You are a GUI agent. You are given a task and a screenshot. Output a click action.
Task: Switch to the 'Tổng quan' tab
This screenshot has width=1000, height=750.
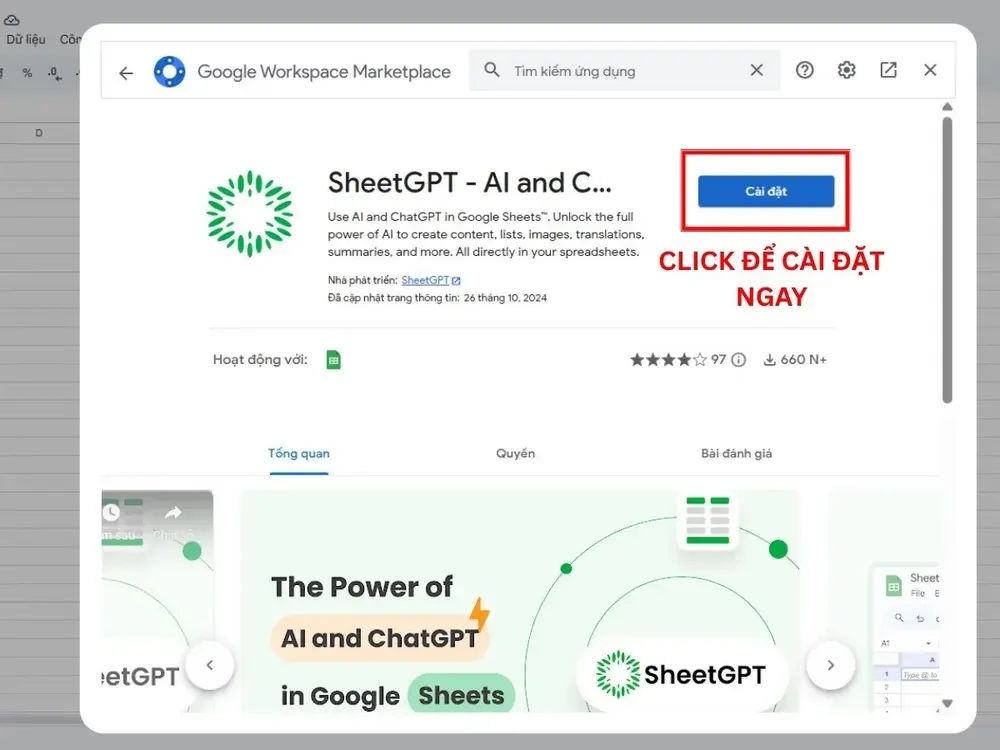pos(298,453)
